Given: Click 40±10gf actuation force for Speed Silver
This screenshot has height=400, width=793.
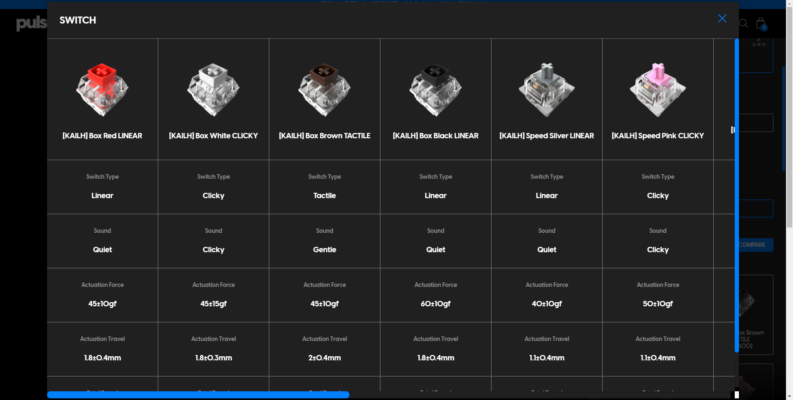Looking at the screenshot, I should coord(547,304).
